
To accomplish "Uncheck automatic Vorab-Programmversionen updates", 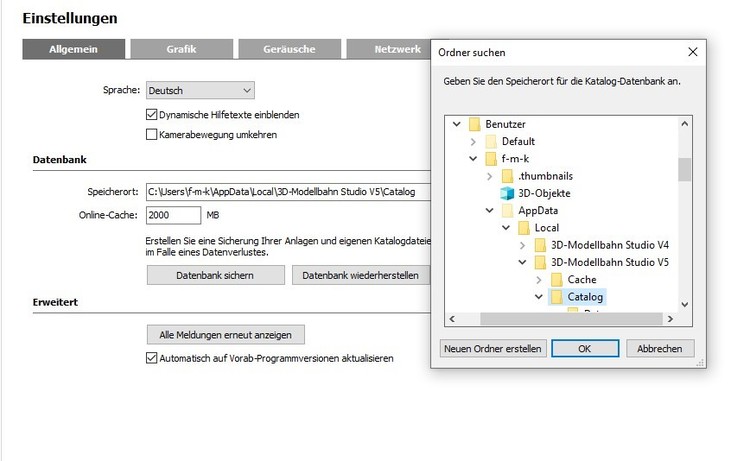I will click(x=152, y=358).
